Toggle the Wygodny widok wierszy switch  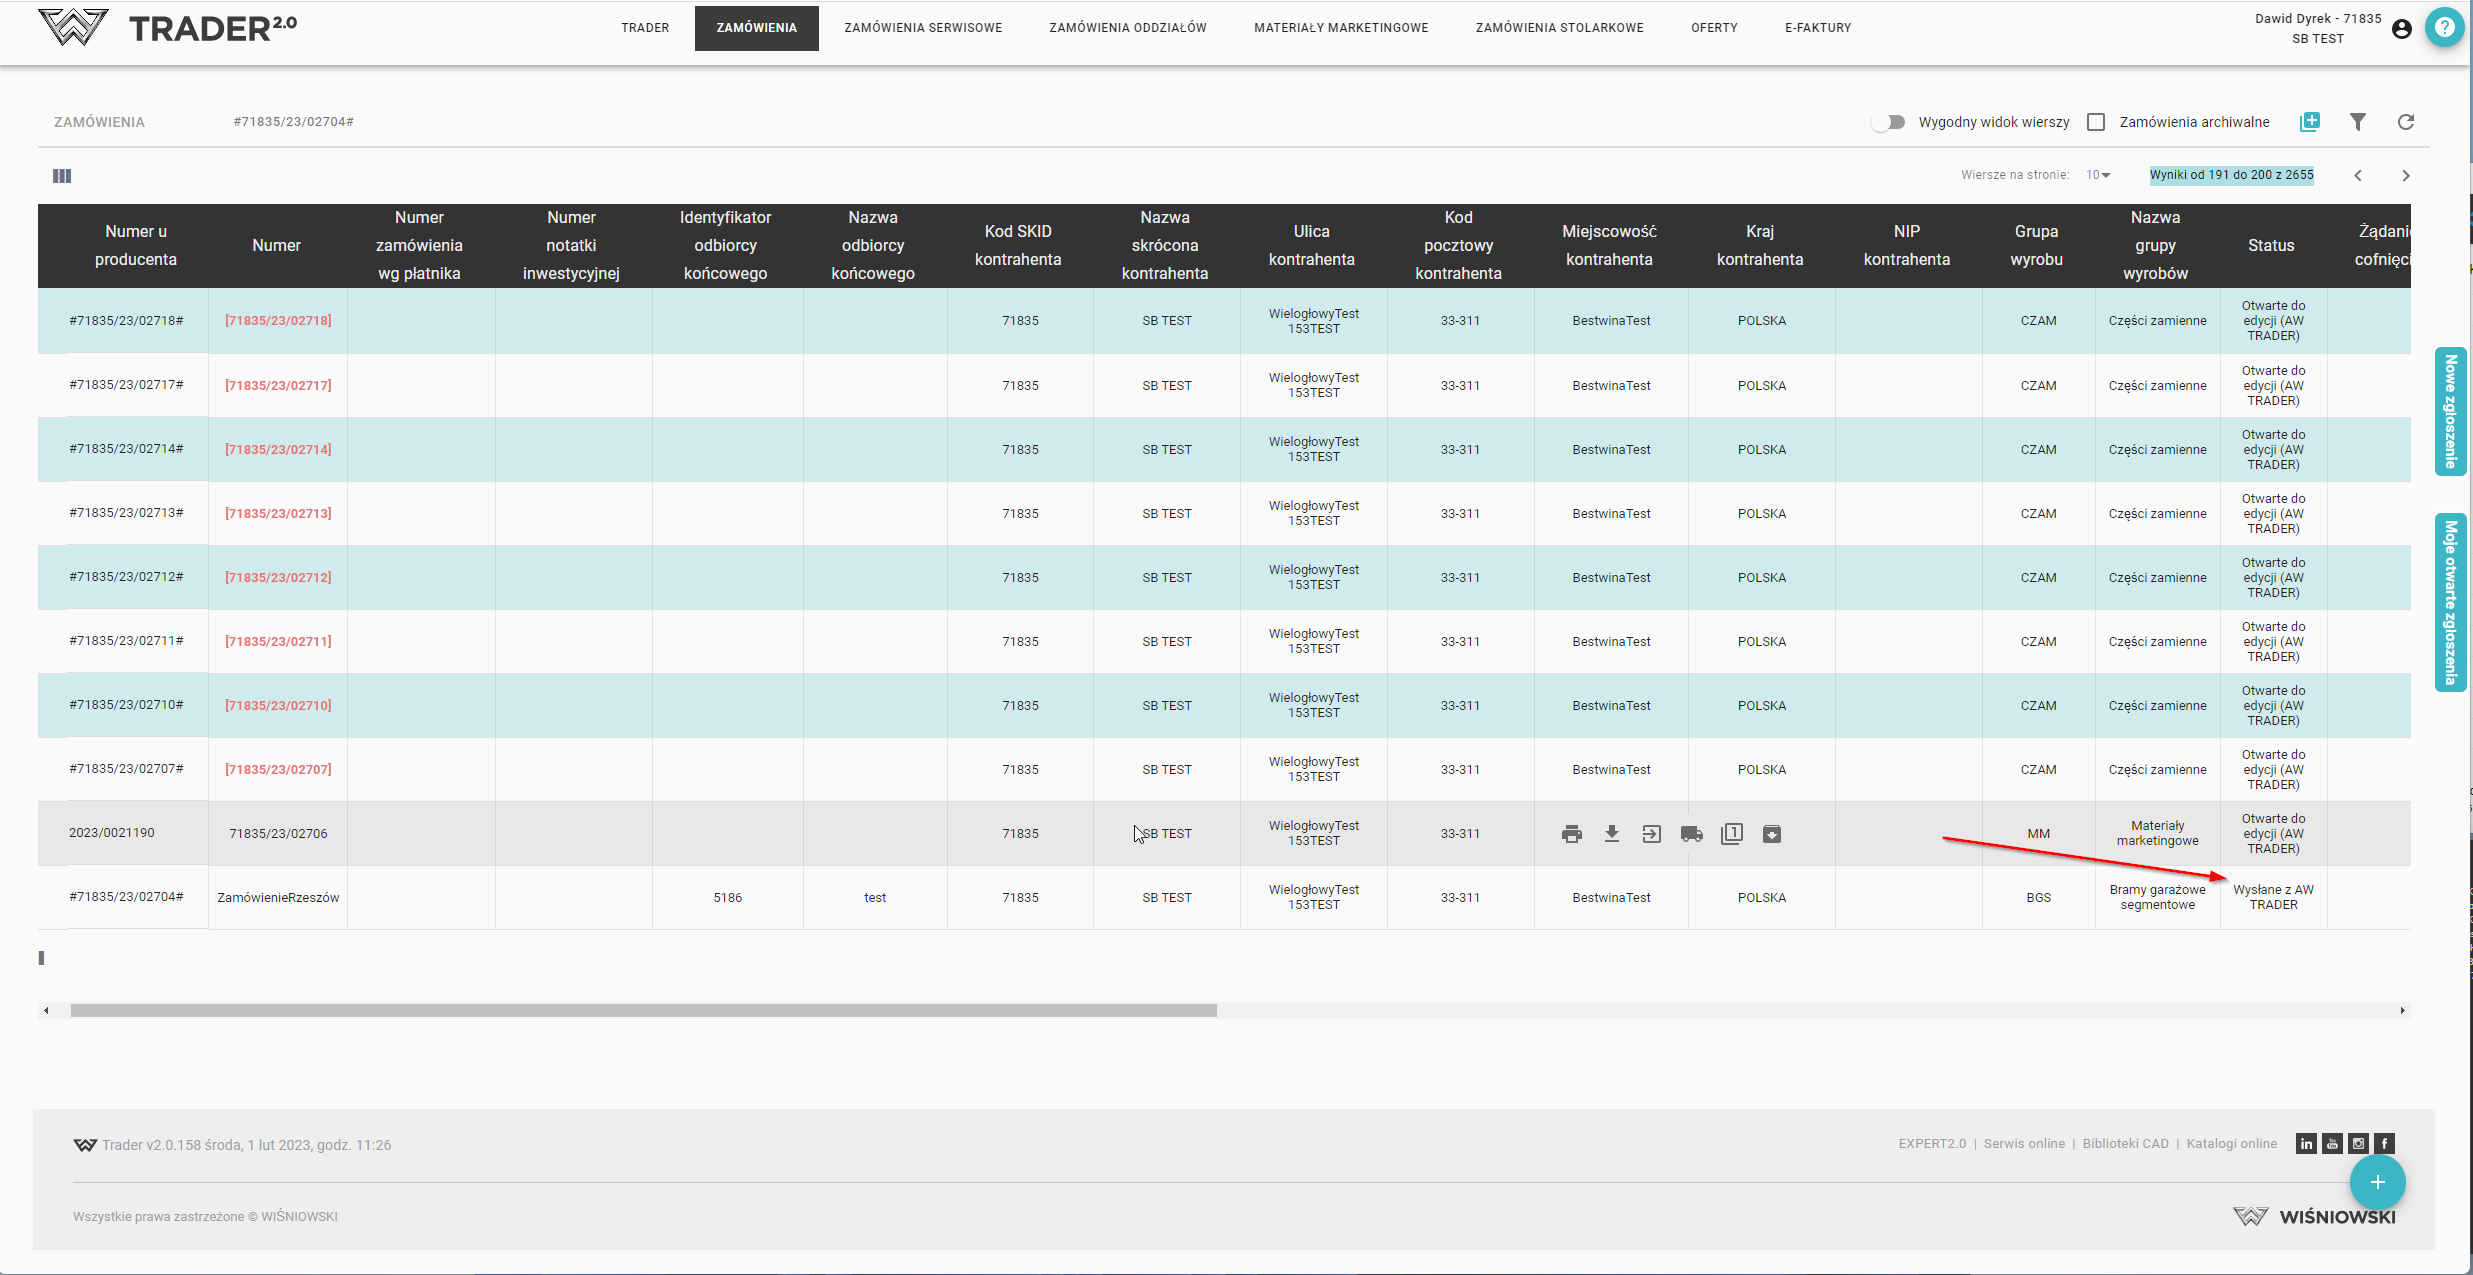coord(1888,122)
